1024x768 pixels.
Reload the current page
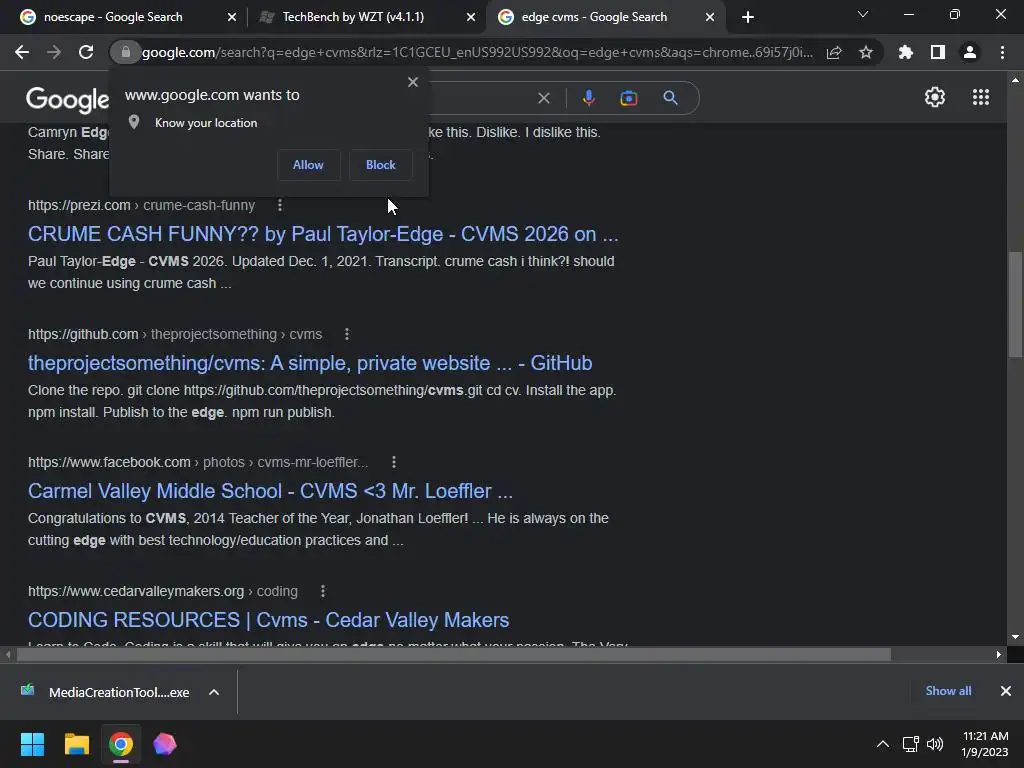tap(86, 52)
